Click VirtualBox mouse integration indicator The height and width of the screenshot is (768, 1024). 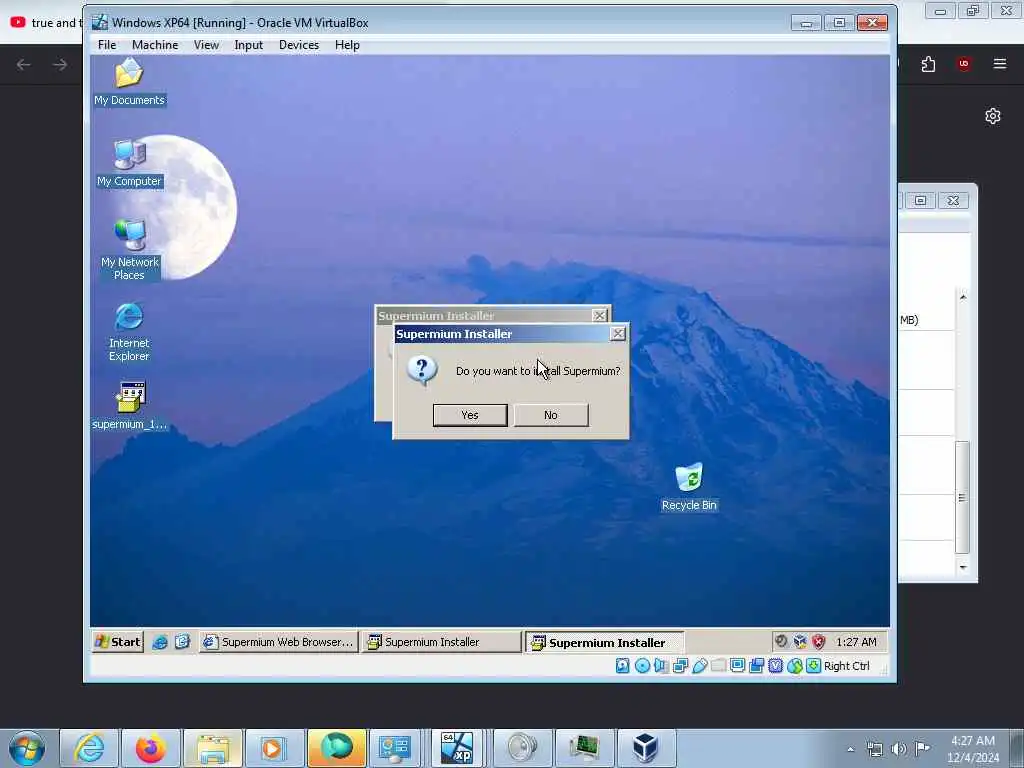(x=794, y=665)
